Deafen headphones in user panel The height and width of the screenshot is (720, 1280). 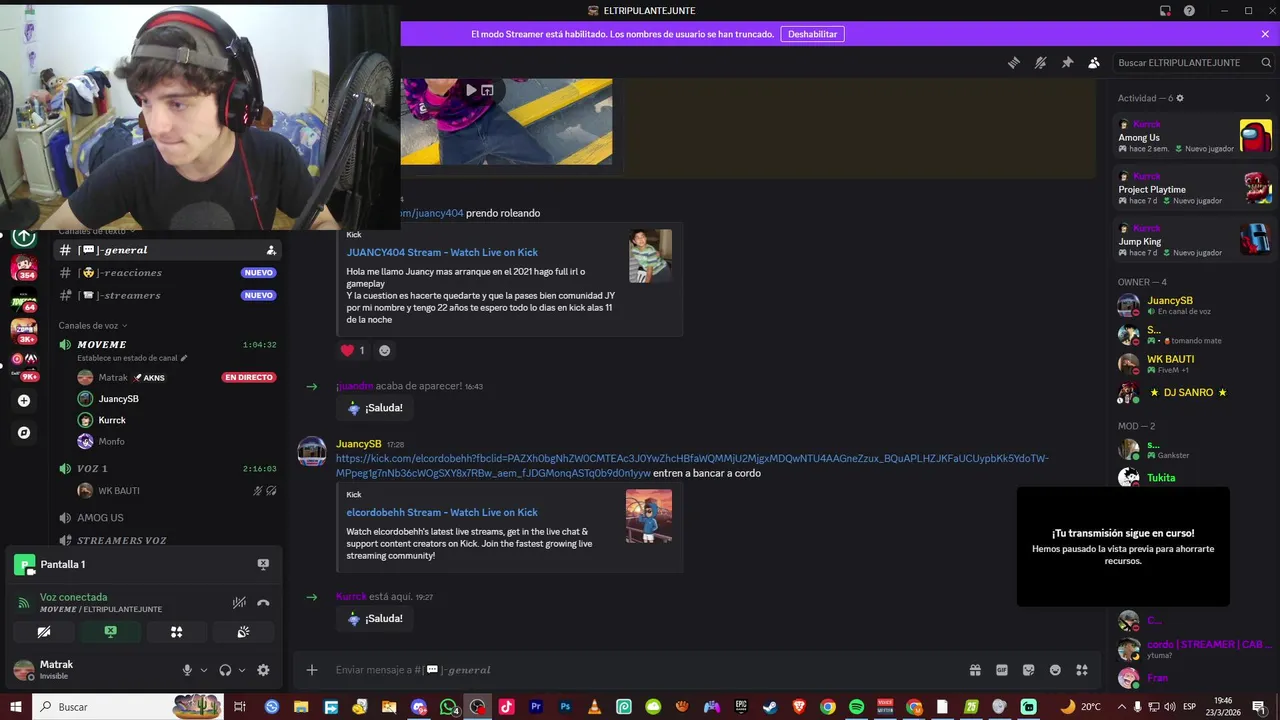225,671
